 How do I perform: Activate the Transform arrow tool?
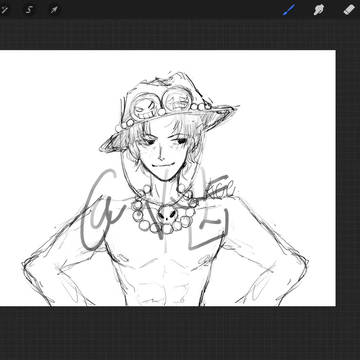pos(54,10)
